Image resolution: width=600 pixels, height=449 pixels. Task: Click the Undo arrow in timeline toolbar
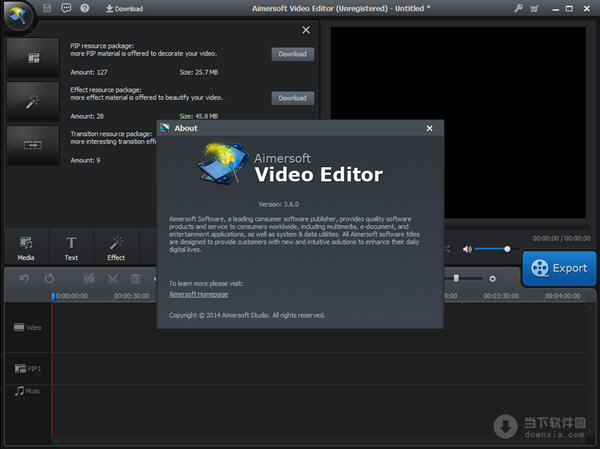(x=24, y=278)
